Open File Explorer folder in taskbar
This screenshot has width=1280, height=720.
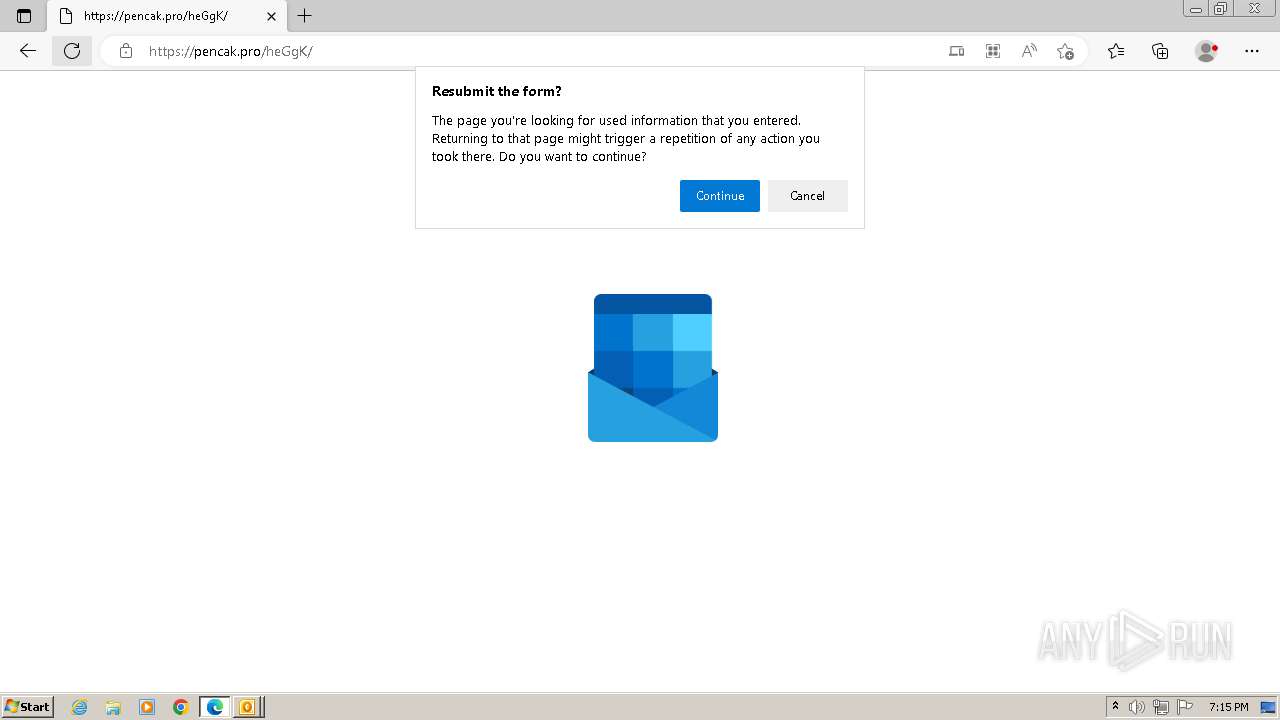[x=113, y=707]
